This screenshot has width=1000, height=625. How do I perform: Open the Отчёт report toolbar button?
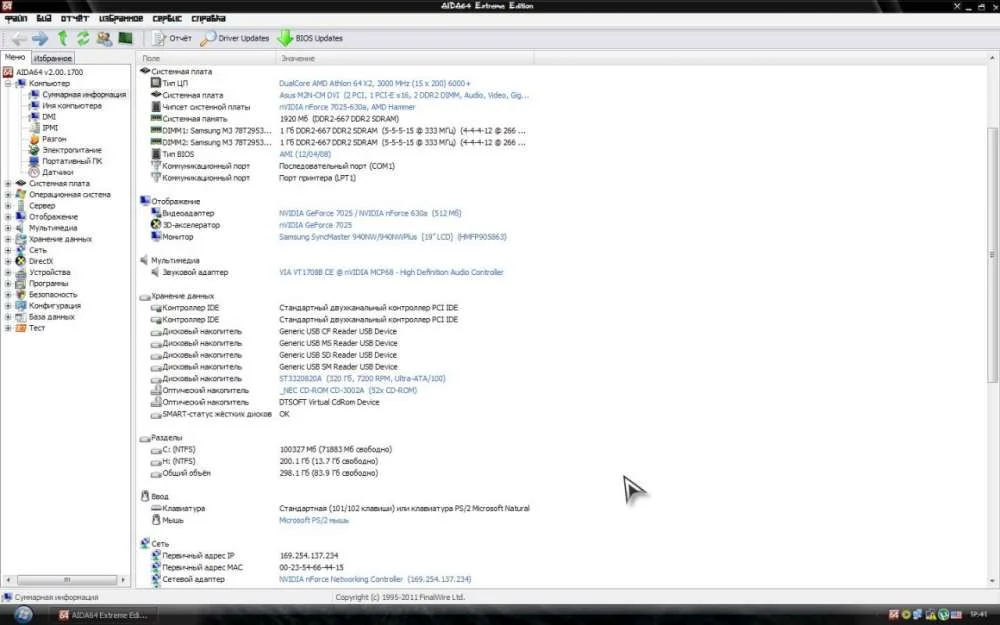click(172, 38)
